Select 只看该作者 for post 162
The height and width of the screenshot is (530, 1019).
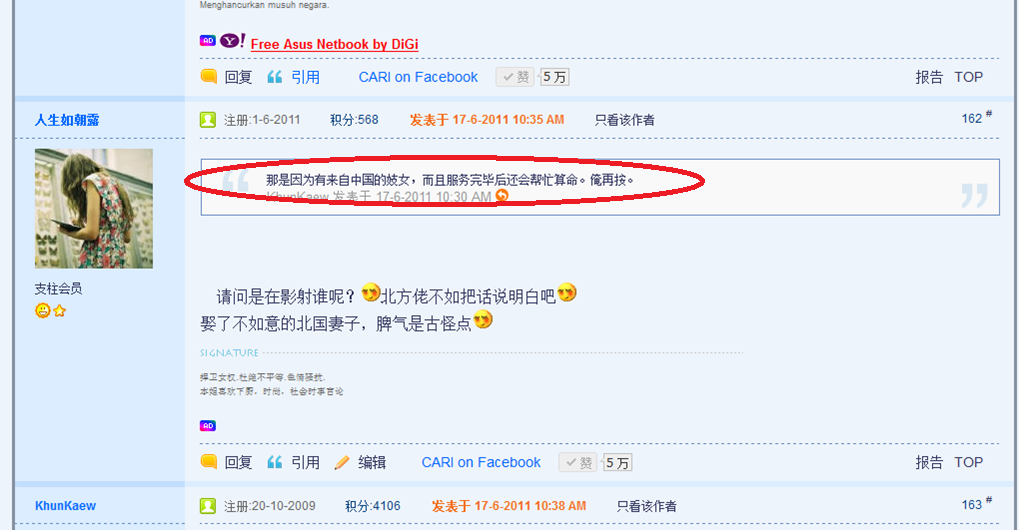click(625, 120)
